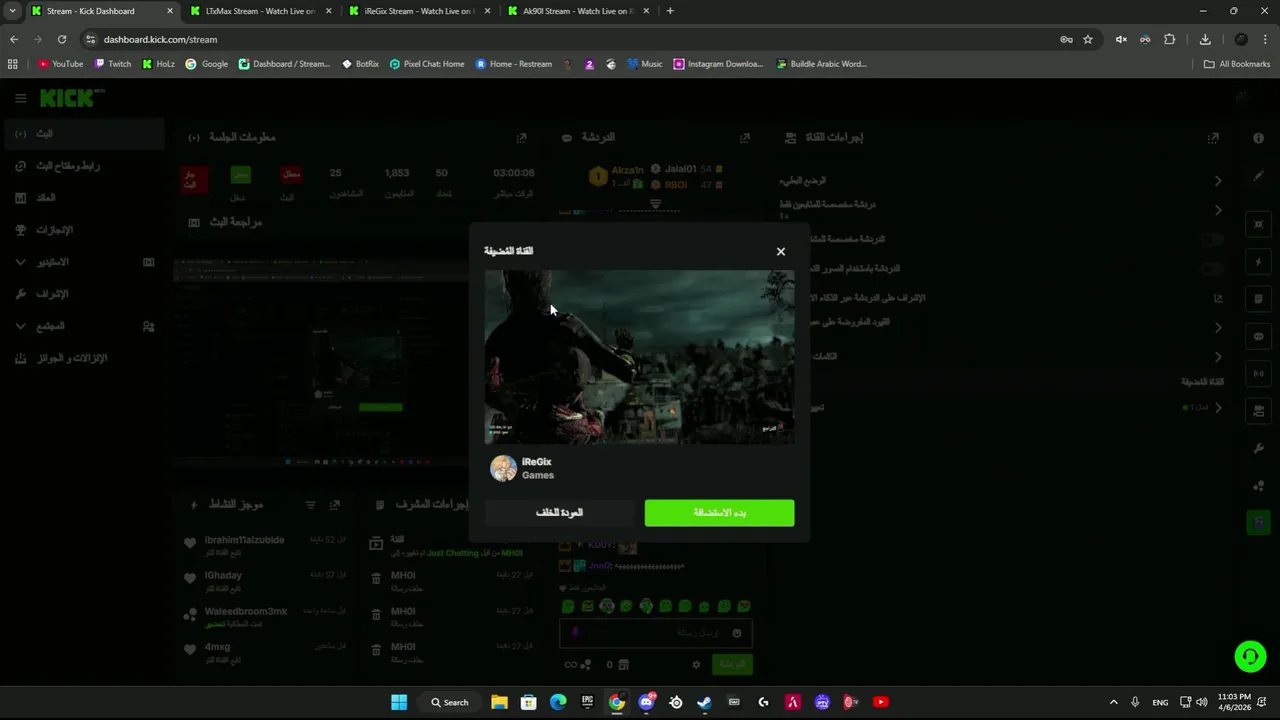Click the Games category label

point(538,476)
